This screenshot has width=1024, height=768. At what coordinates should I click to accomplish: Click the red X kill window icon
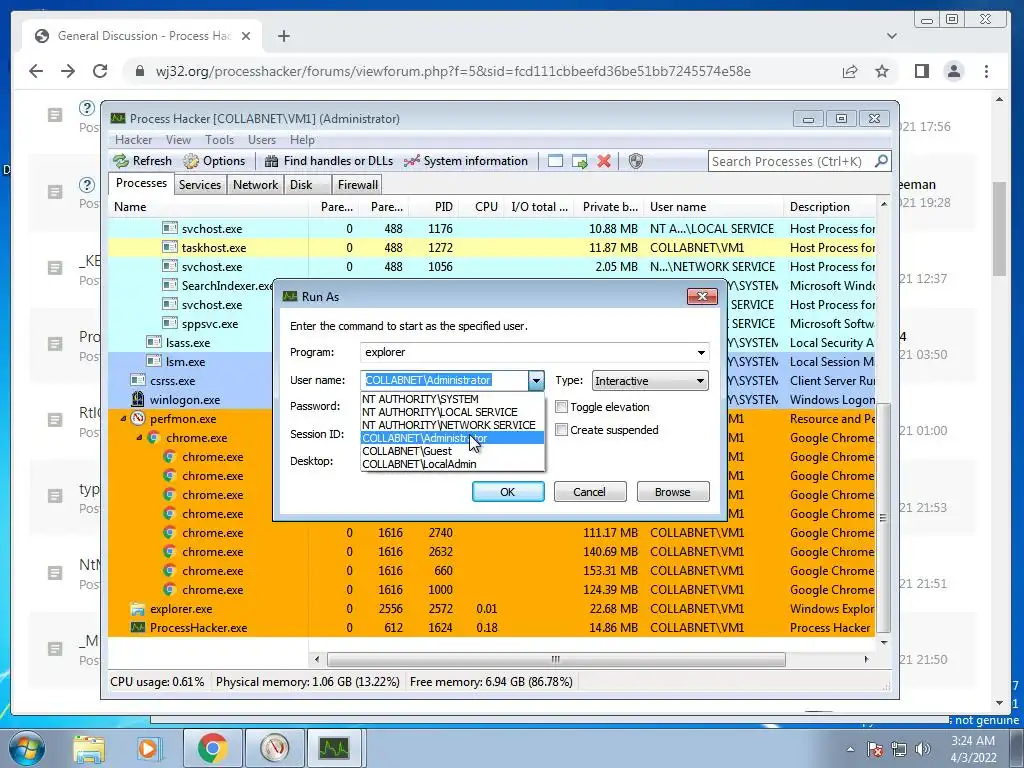point(604,161)
